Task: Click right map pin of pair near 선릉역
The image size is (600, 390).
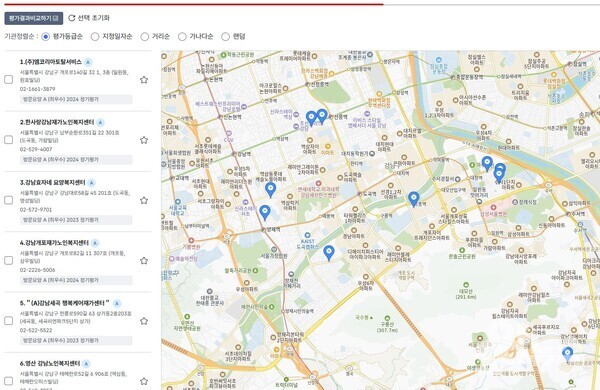Action: [x=322, y=116]
